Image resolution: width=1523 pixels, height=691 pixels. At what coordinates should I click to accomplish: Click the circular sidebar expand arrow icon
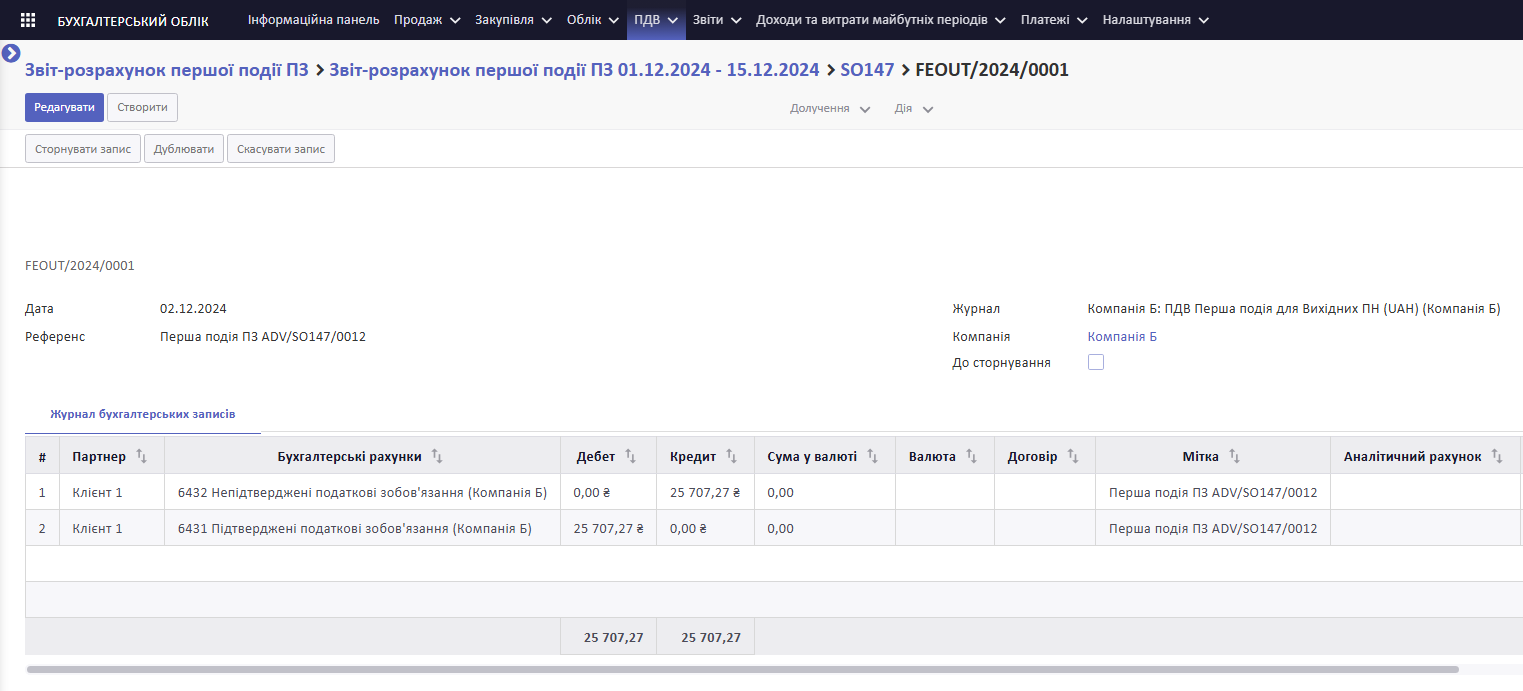point(11,53)
